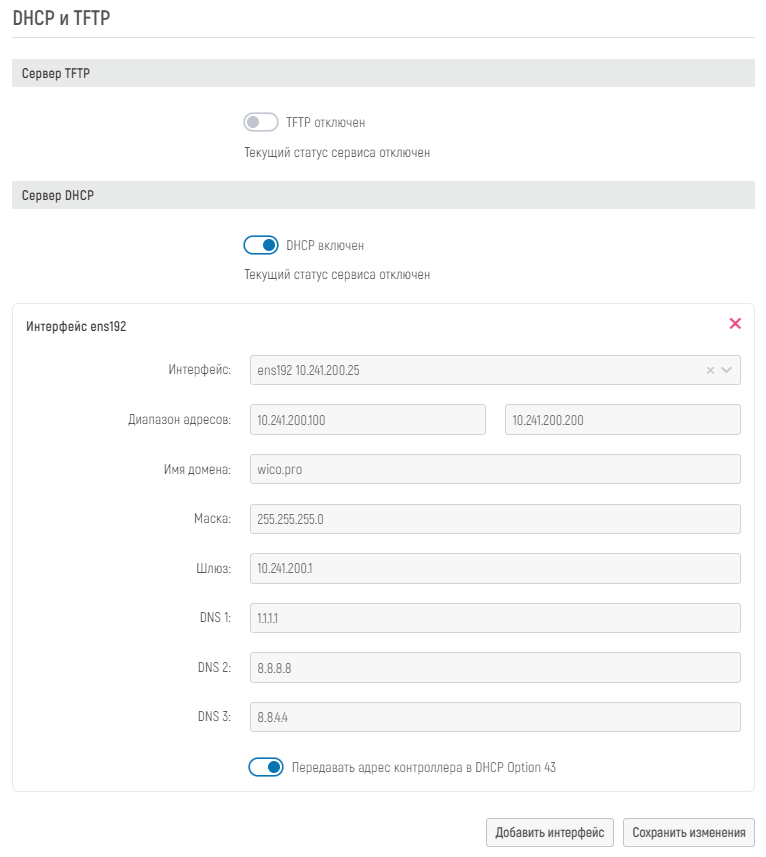Expand the Interface dropdown arrow
766x857 pixels.
[x=727, y=370]
